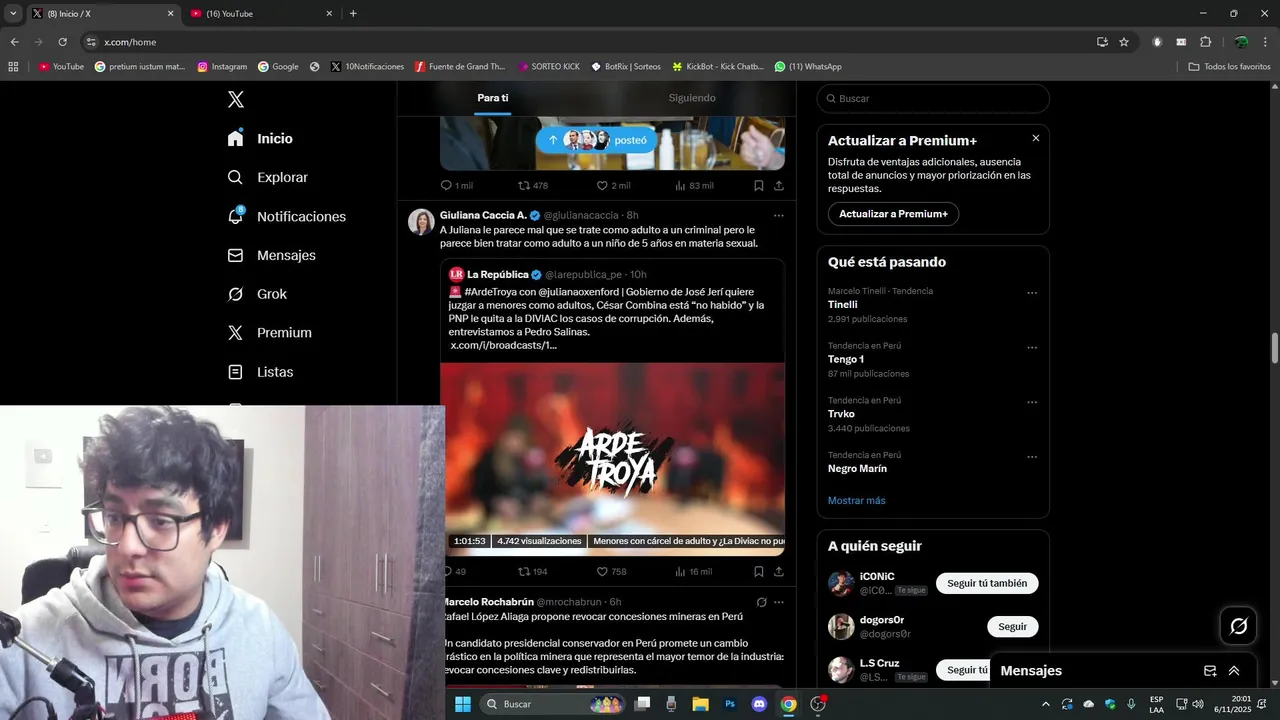Switch to the Para ti tab
The image size is (1280, 720).
click(492, 98)
